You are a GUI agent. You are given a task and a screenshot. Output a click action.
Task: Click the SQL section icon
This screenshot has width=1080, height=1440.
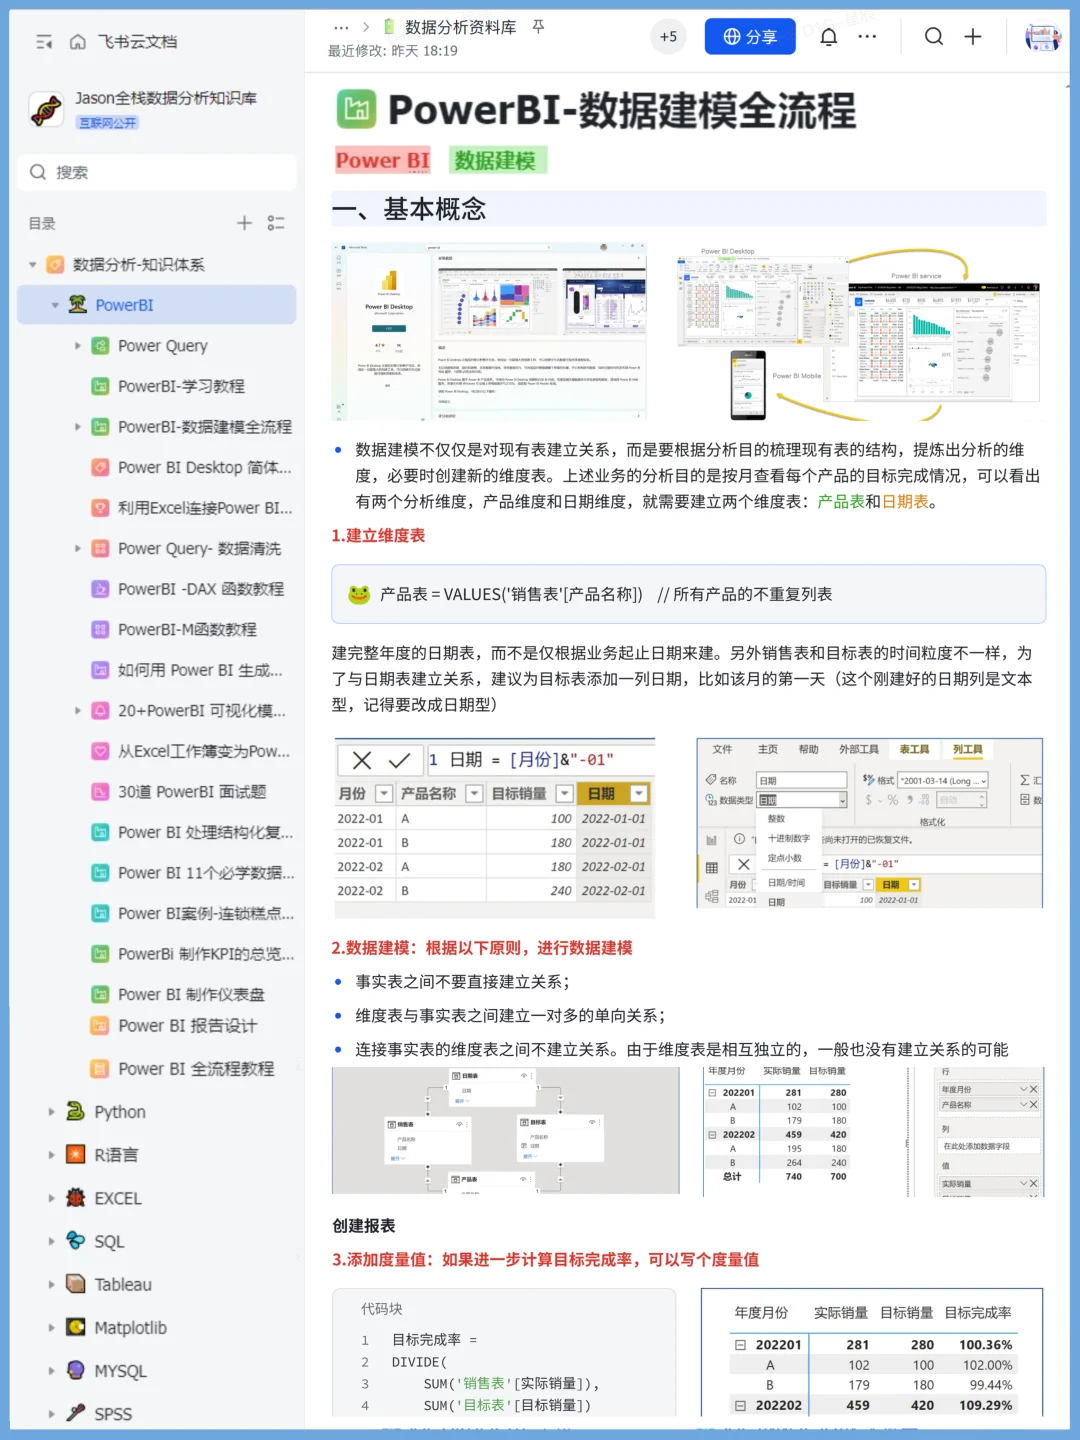pyautogui.click(x=75, y=1241)
